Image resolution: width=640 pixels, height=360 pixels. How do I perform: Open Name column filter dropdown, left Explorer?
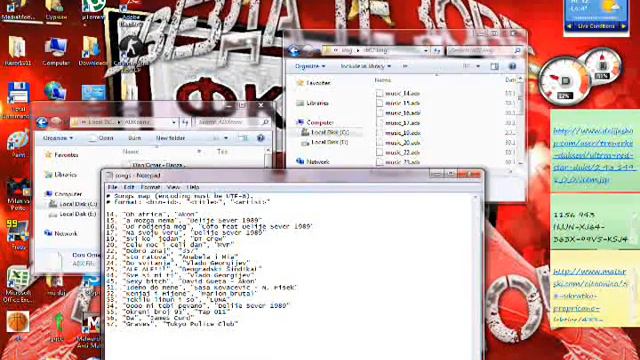(x=199, y=152)
